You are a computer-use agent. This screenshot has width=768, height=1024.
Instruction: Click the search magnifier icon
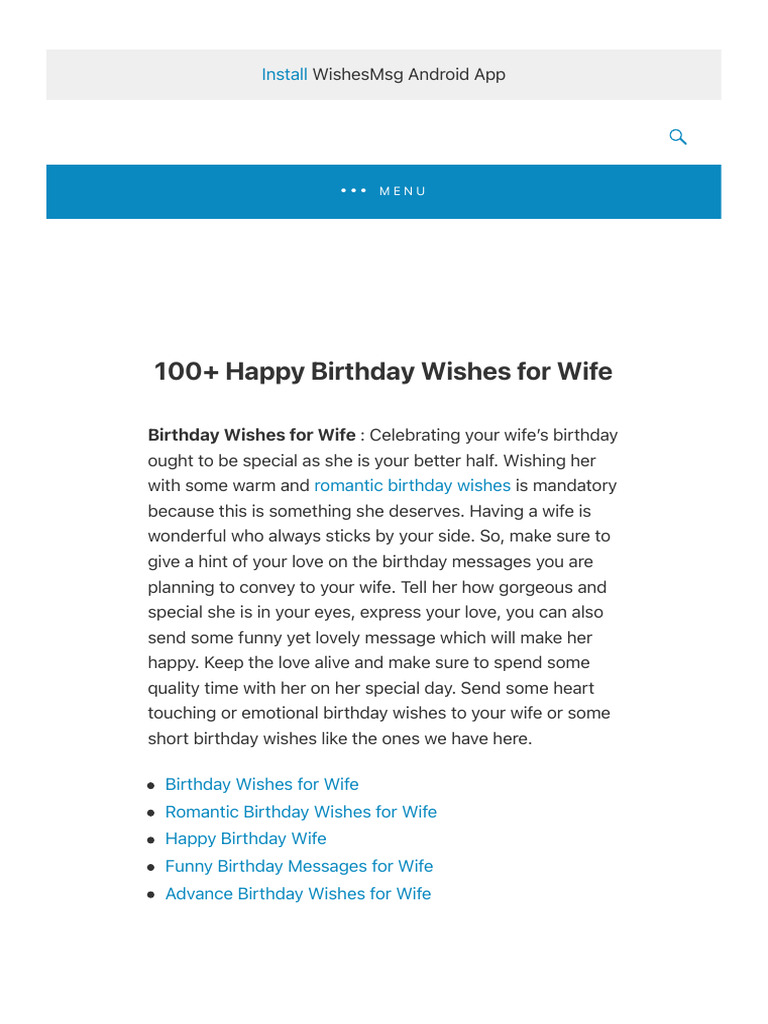[x=678, y=137]
